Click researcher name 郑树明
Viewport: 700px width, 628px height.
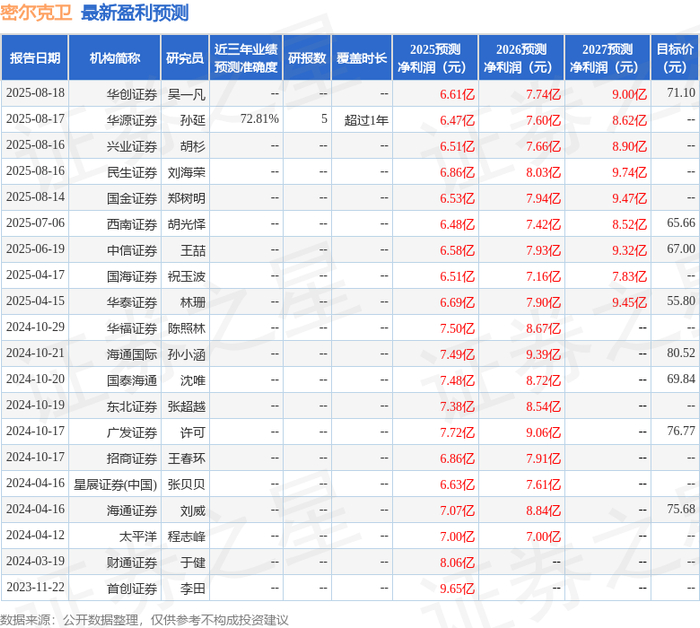187,198
